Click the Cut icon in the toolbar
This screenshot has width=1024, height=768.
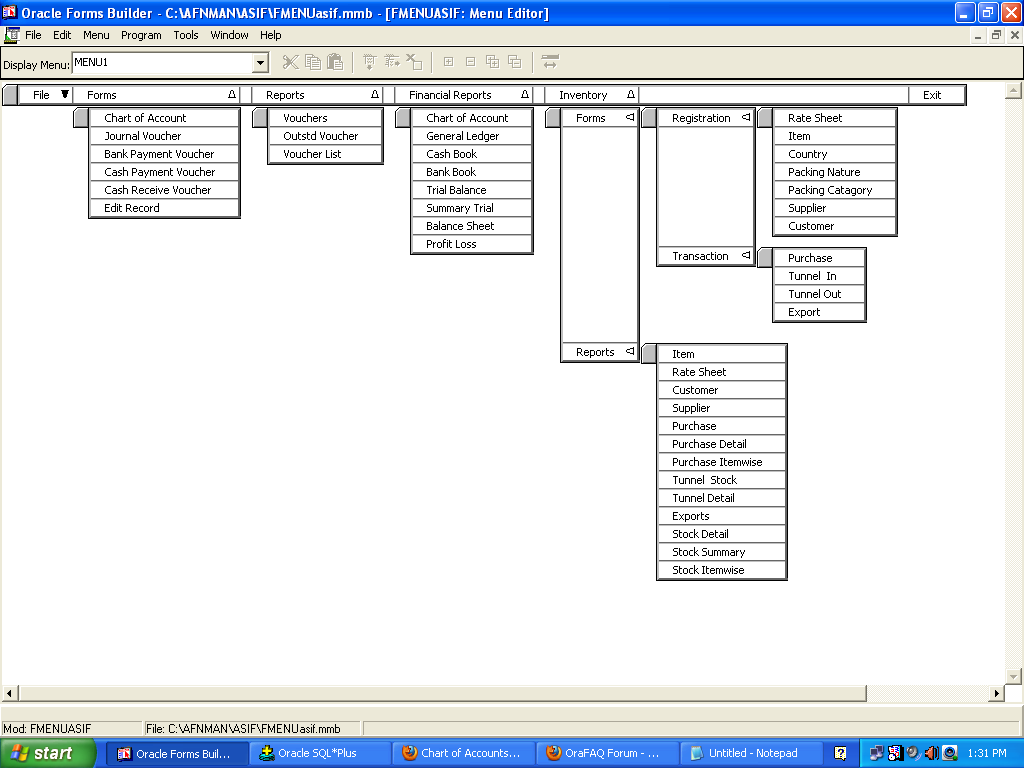(x=291, y=63)
